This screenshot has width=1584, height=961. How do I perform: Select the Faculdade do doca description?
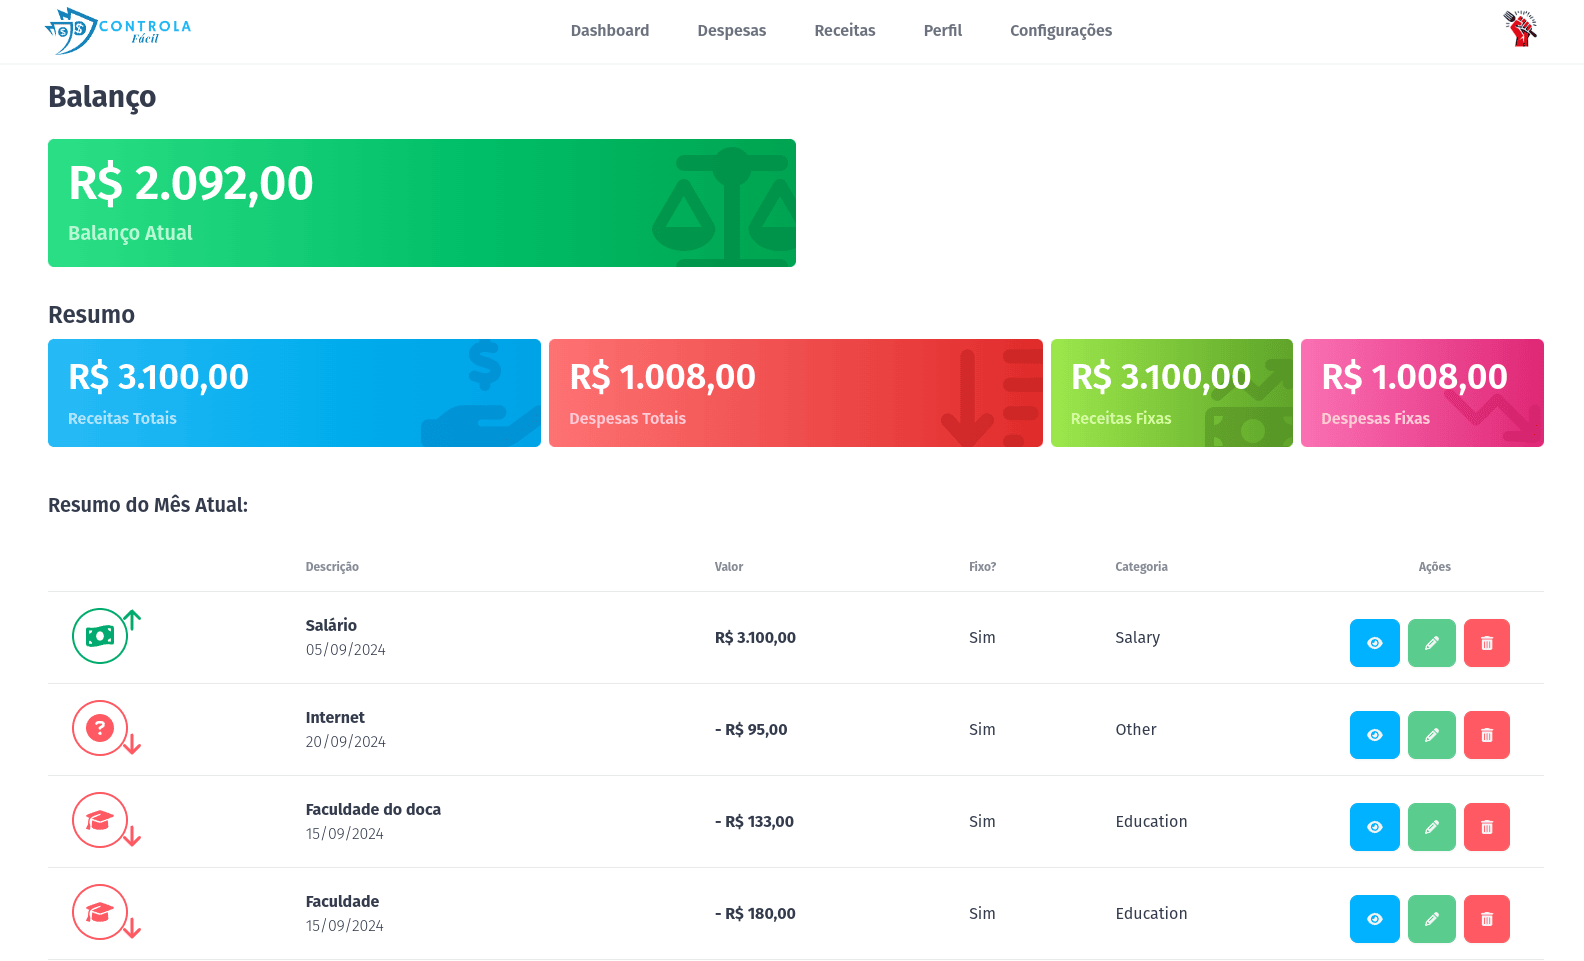click(373, 809)
